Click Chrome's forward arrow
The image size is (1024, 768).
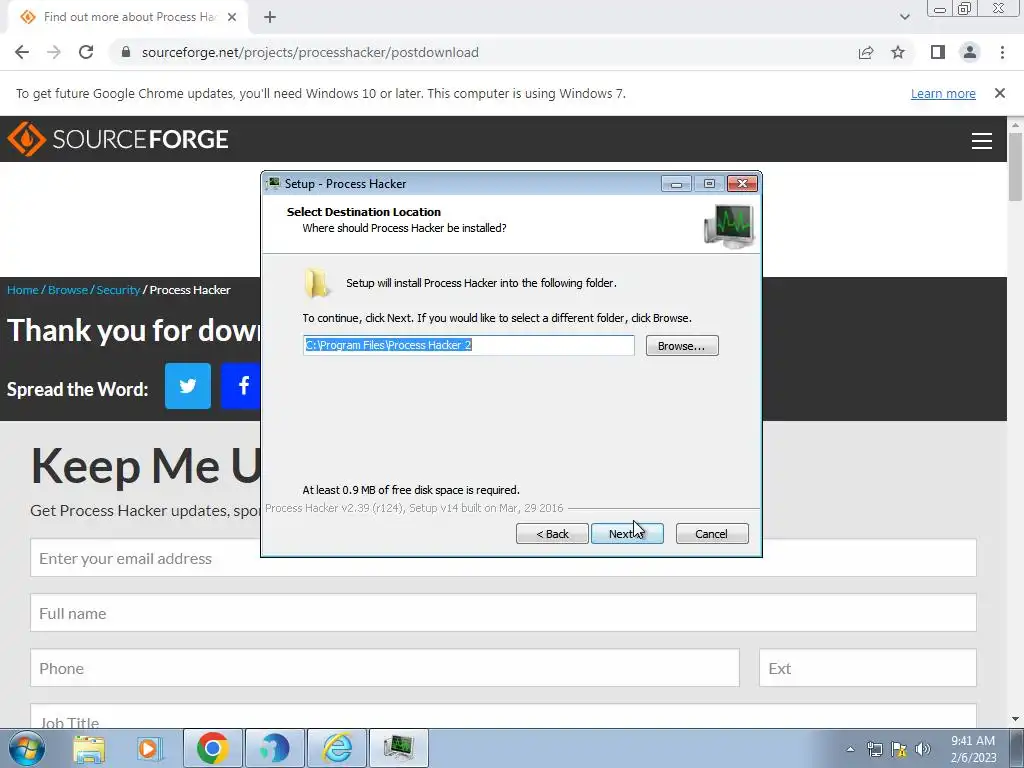[54, 52]
